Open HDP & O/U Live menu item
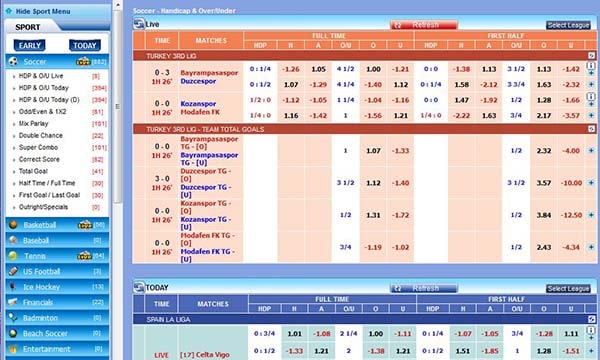The height and width of the screenshot is (360, 600). click(41, 76)
